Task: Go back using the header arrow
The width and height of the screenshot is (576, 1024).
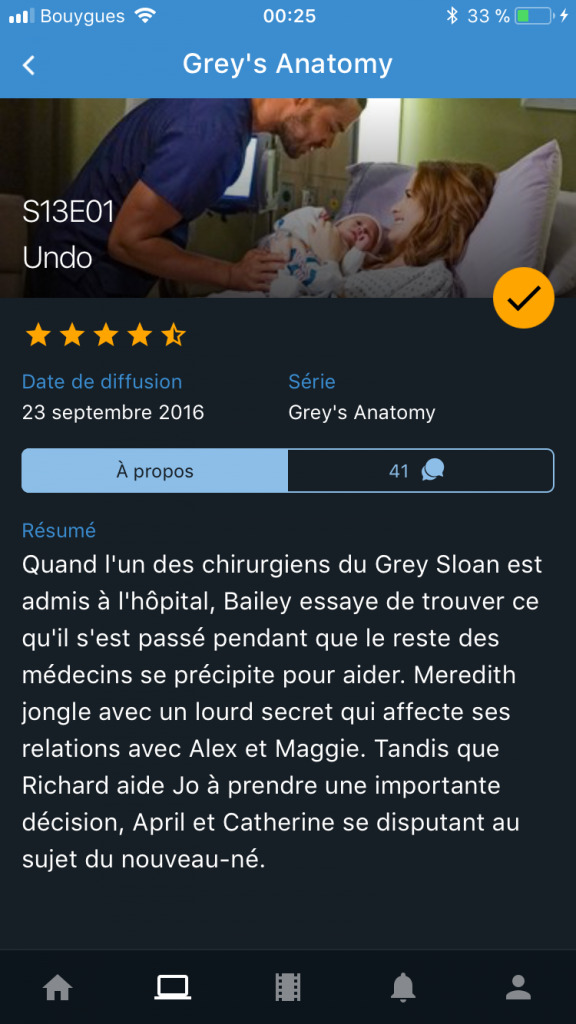Action: click(x=29, y=65)
